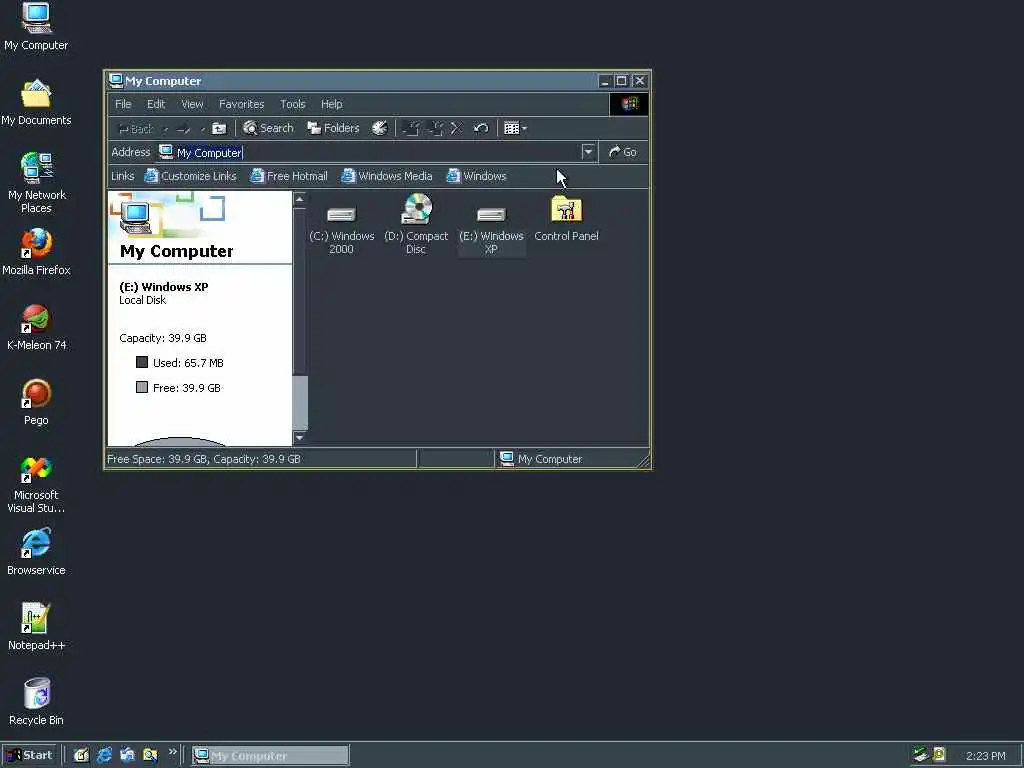This screenshot has width=1024, height=768.
Task: Select the K-Meleon 74 desktop shortcut
Action: [x=36, y=327]
